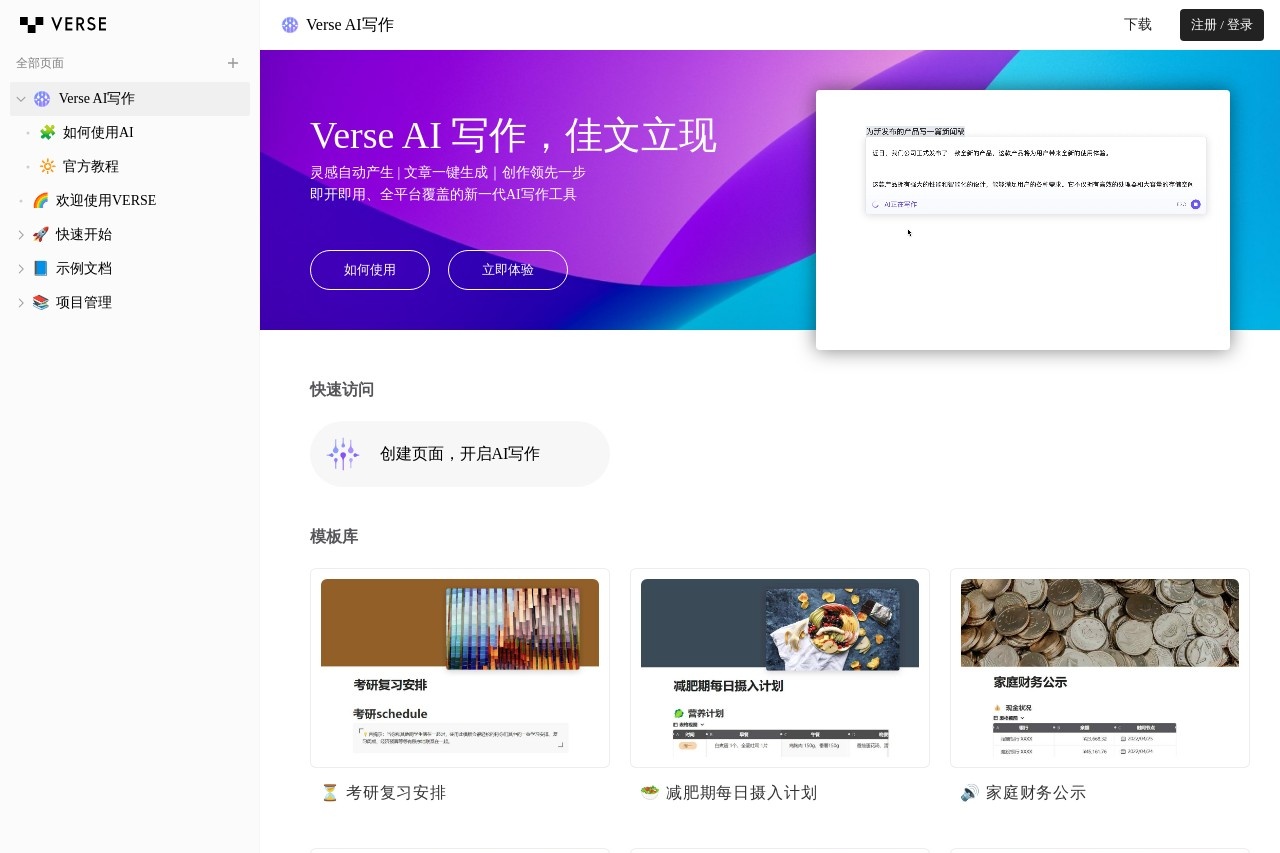Click the 家庭财务公示 template title
This screenshot has width=1280, height=853.
[1036, 793]
